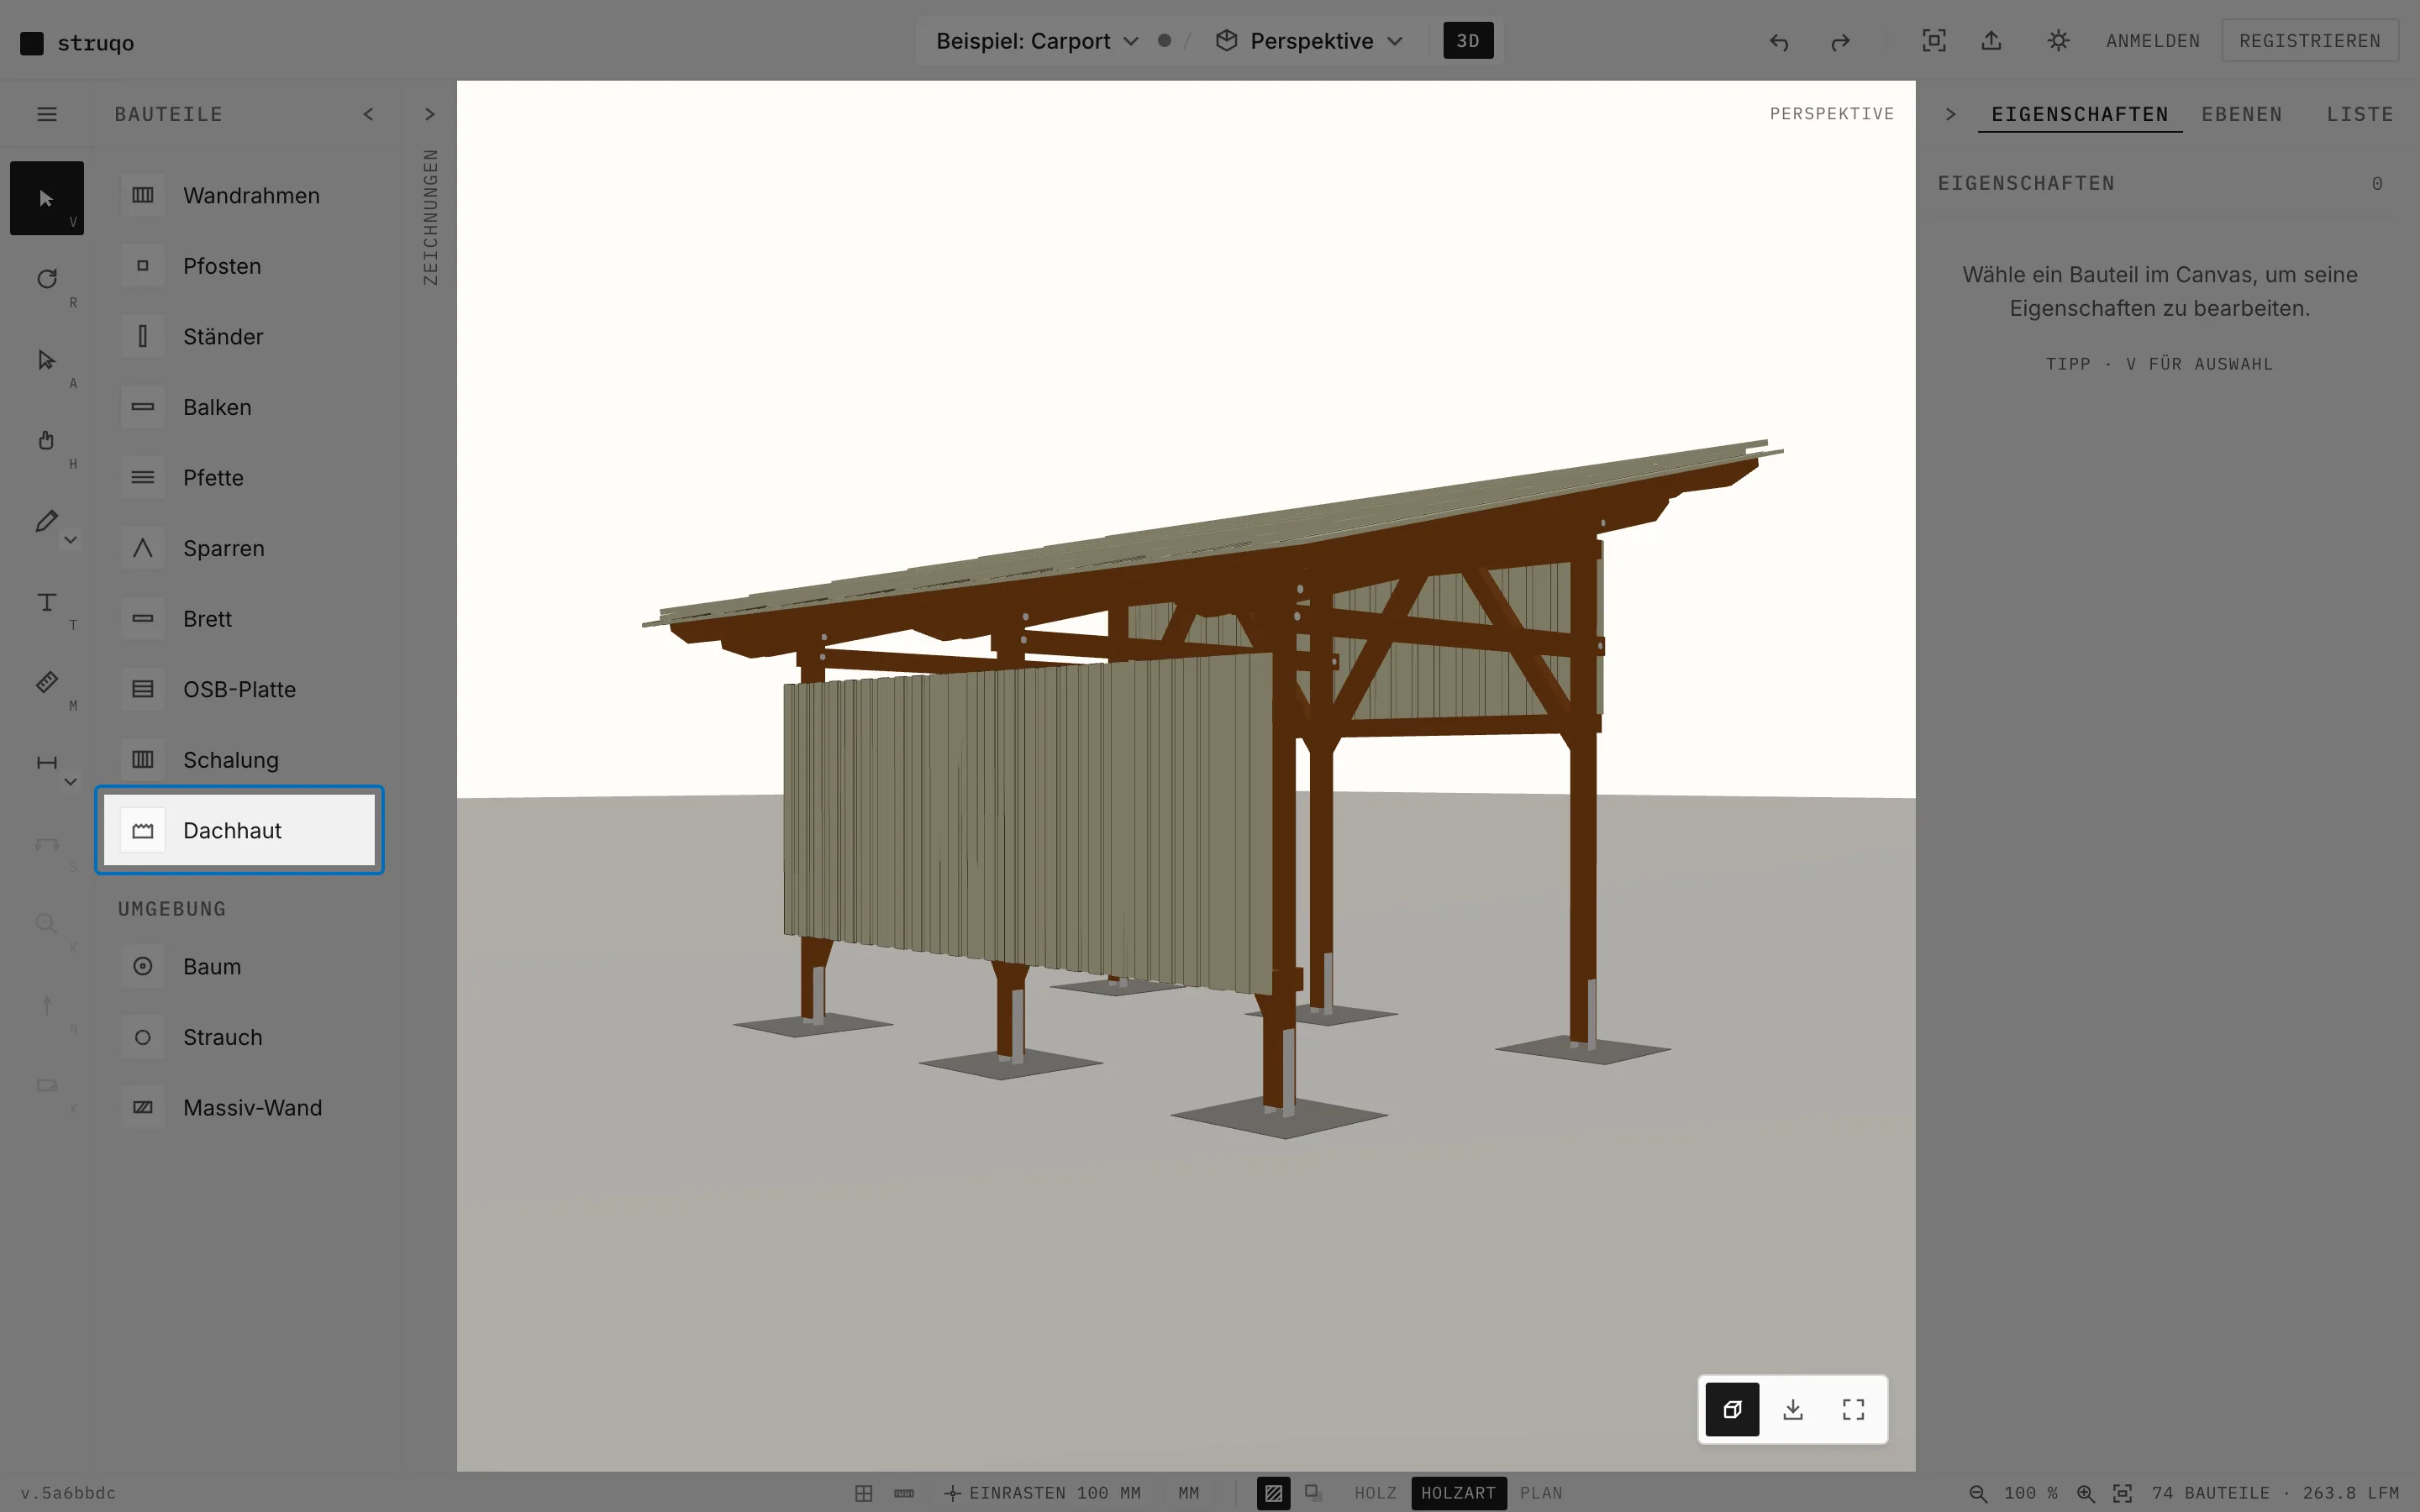This screenshot has width=2420, height=1512.
Task: Zoom out using the status bar magnifier
Action: [x=1977, y=1493]
